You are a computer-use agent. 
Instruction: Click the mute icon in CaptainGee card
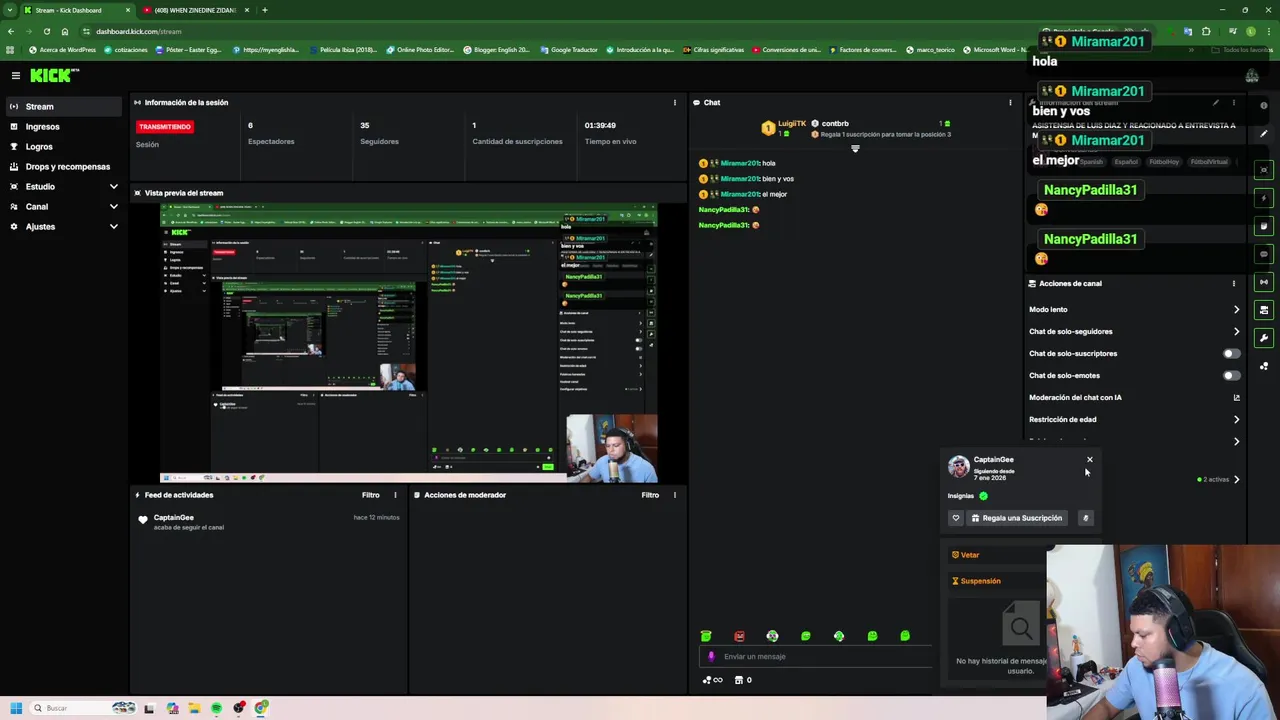[x=1086, y=518]
